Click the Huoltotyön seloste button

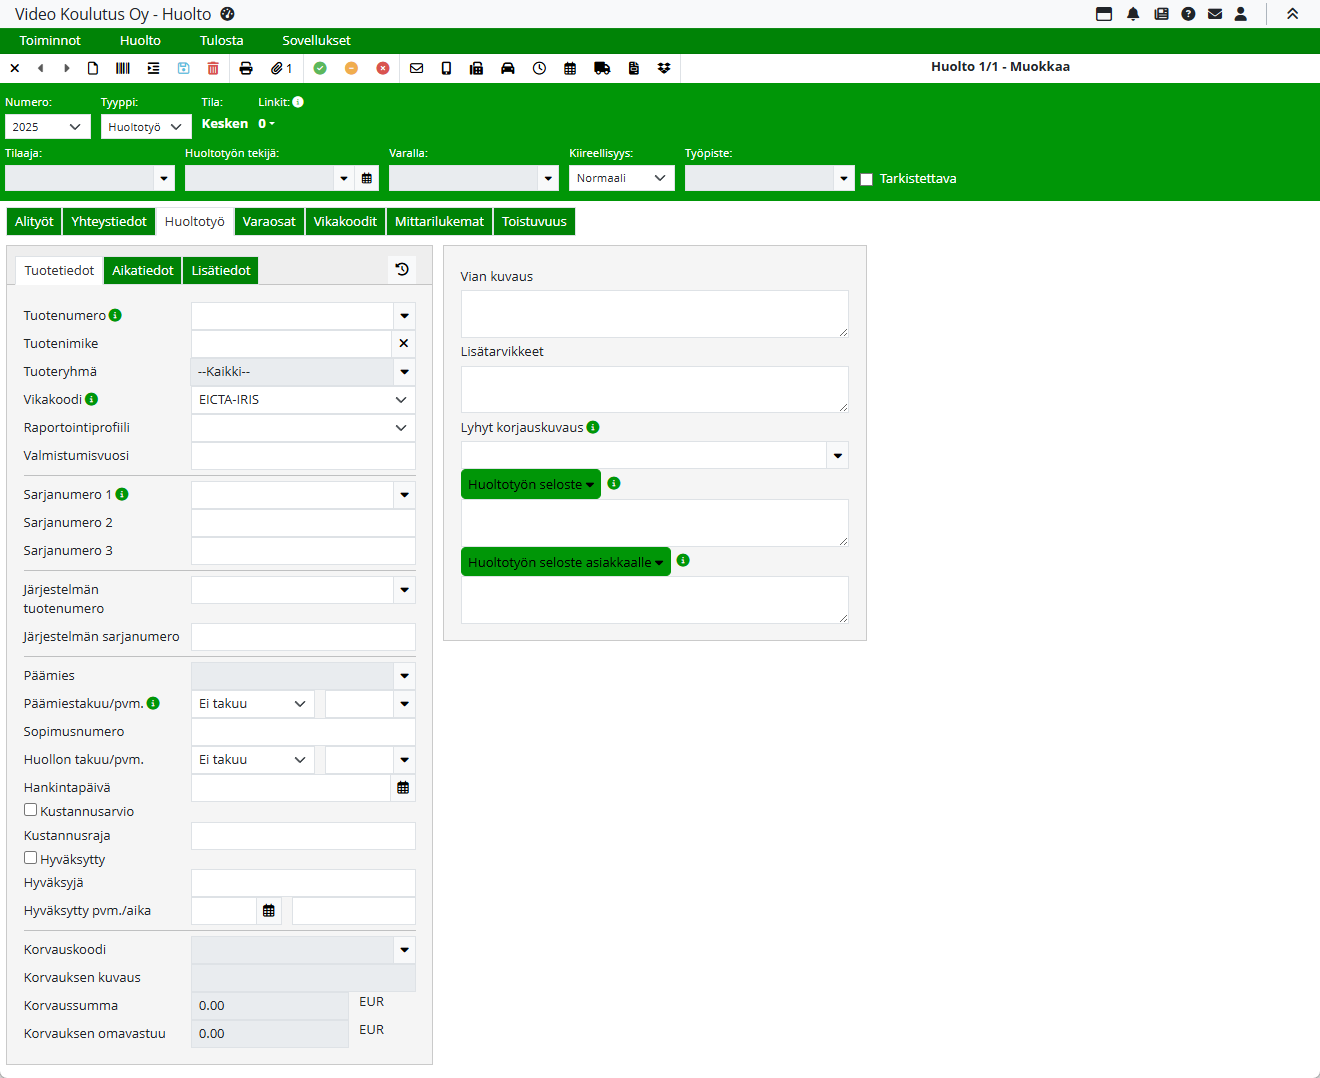point(530,484)
